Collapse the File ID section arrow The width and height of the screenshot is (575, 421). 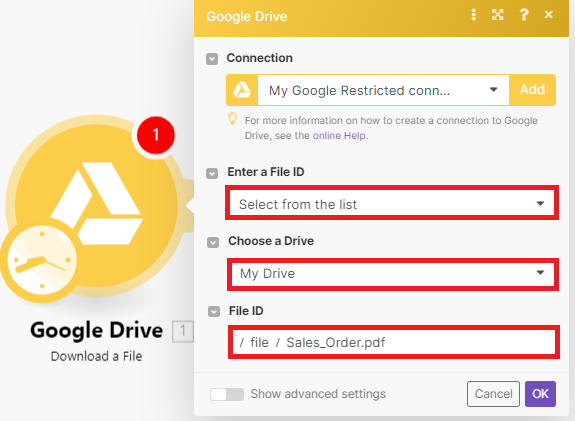(214, 312)
